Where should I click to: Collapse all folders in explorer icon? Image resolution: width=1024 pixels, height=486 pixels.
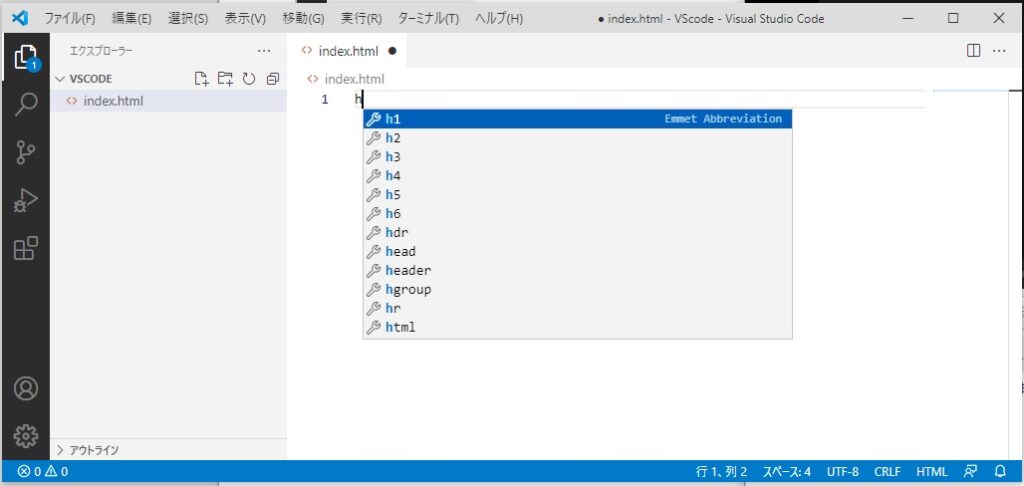coord(272,79)
